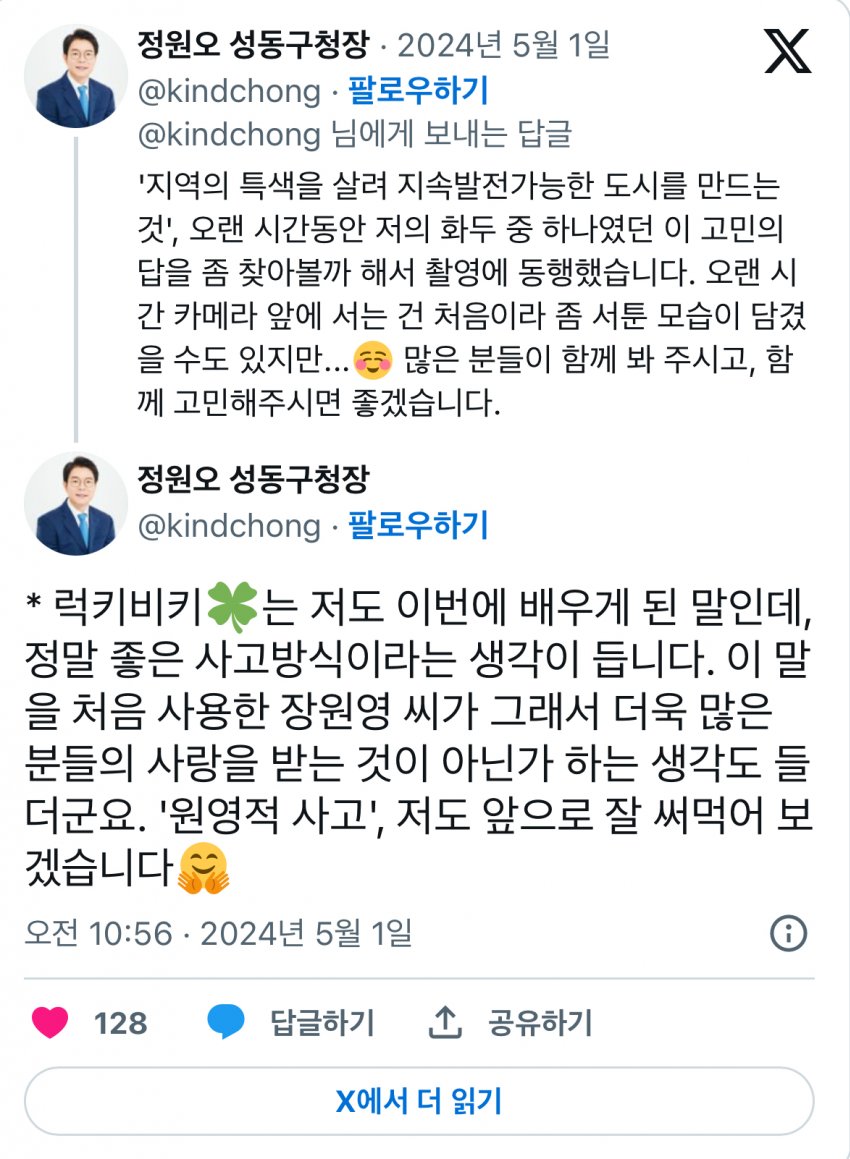Click "팔로우하기" on the lower tweet
This screenshot has height=1159, width=850.
pos(418,526)
